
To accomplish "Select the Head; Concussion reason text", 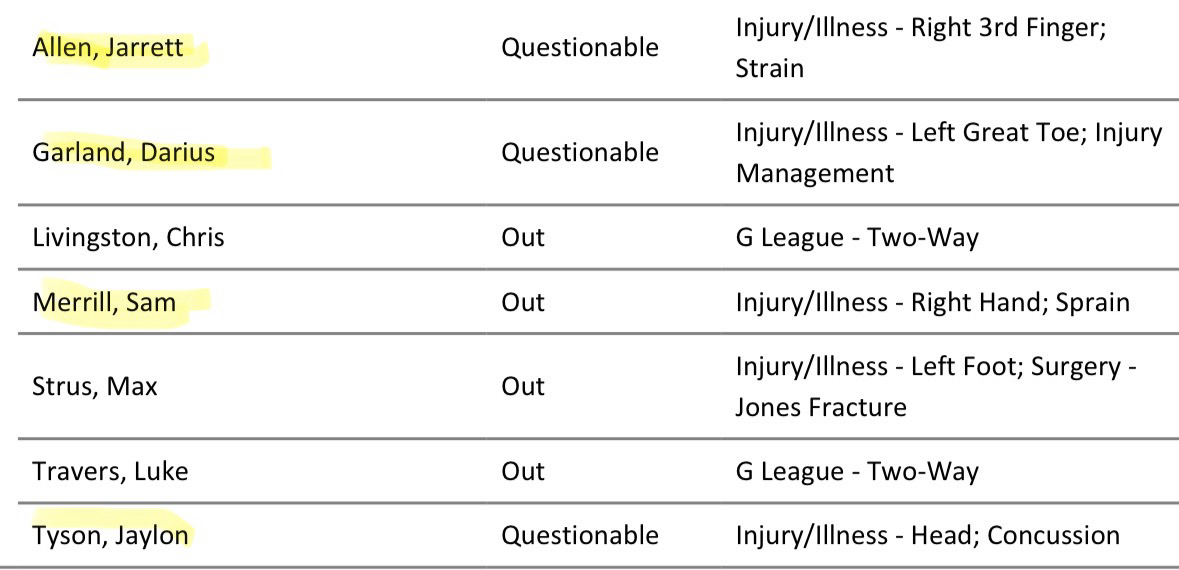I will (x=927, y=535).
